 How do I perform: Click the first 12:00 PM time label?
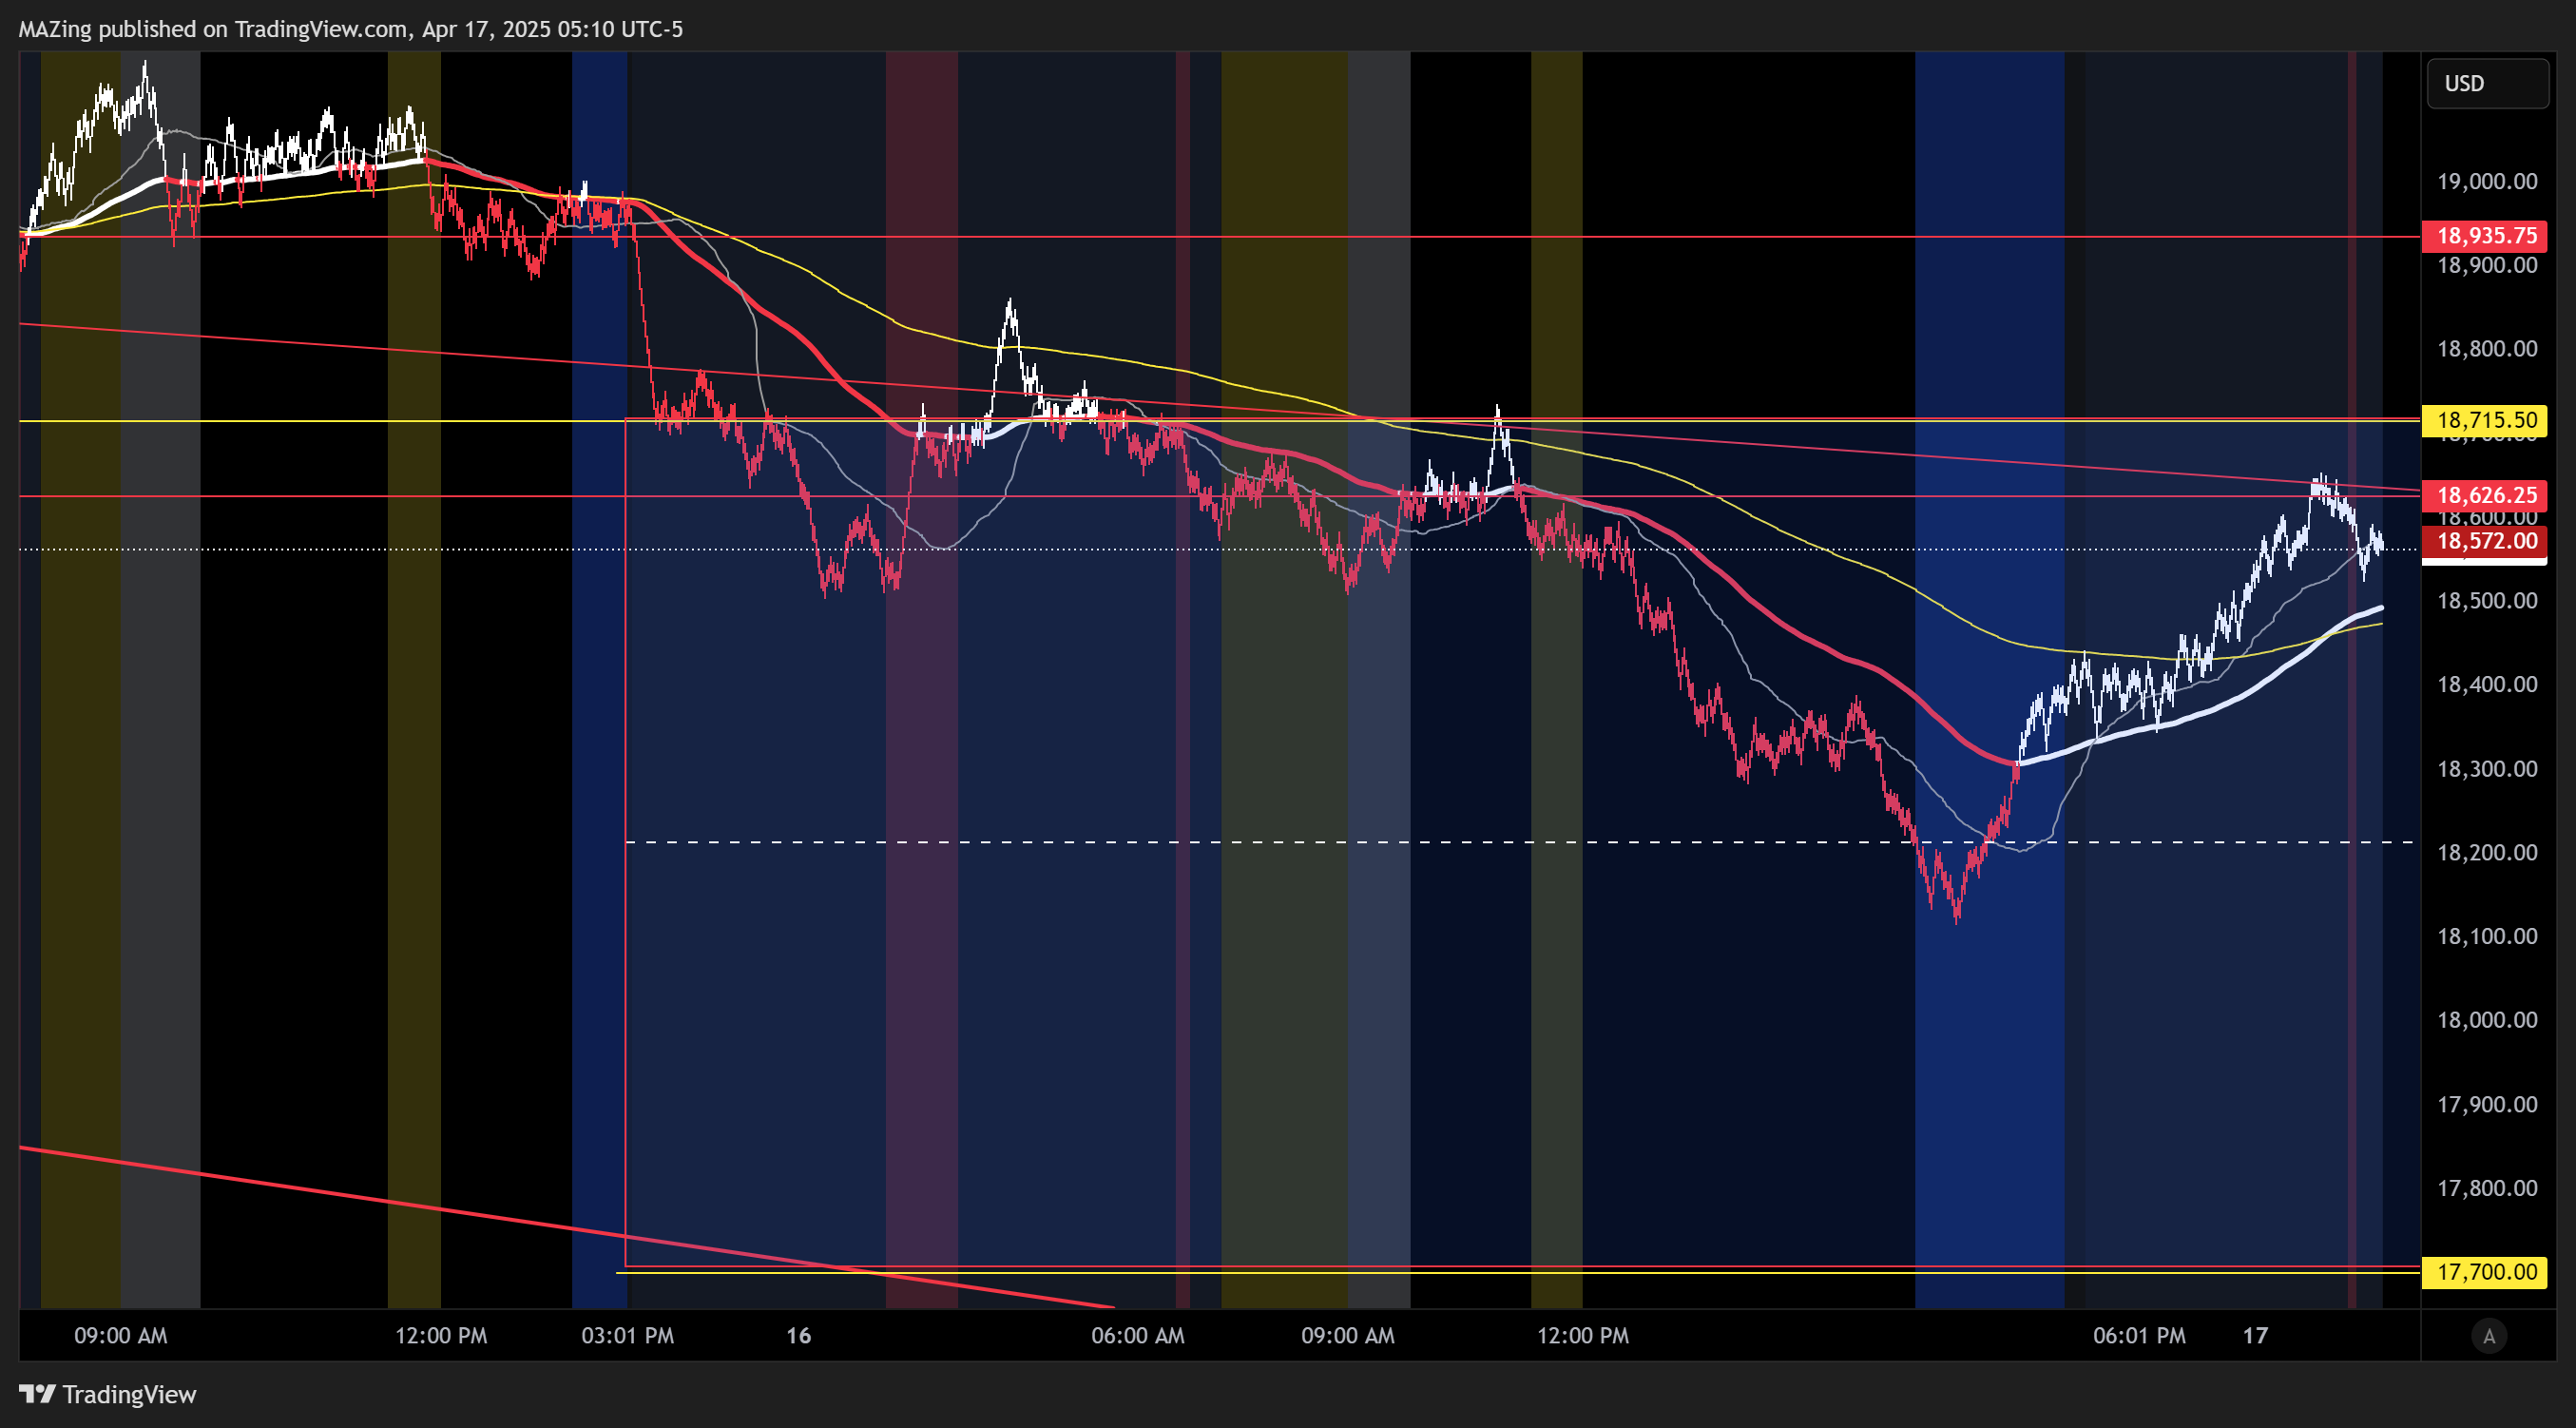tap(441, 1336)
